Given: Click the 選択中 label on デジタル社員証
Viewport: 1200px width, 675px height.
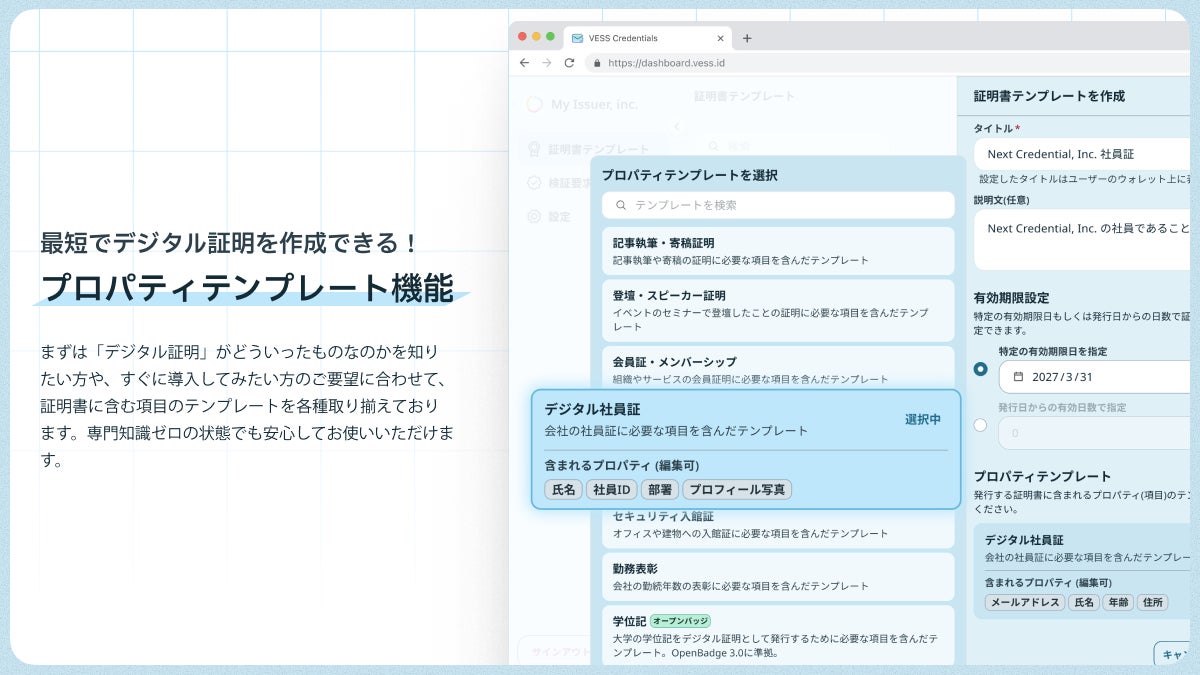Looking at the screenshot, I should pos(923,419).
